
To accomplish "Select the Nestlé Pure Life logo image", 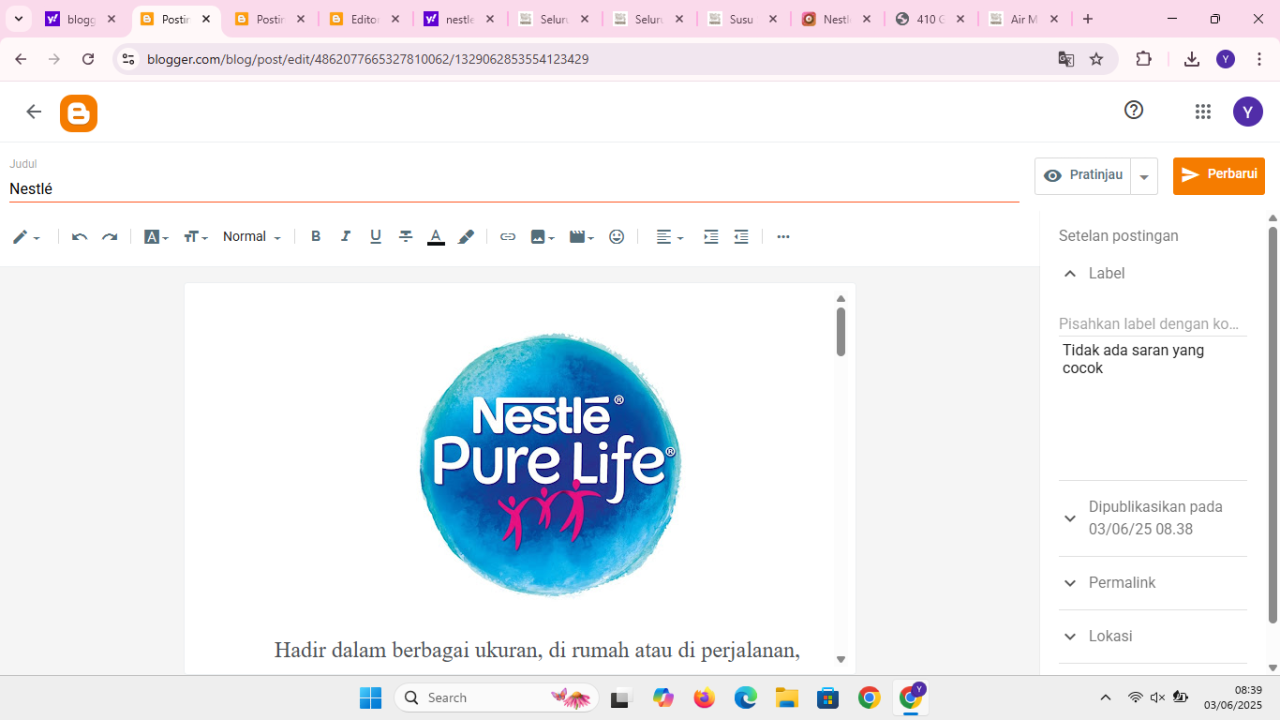I will (549, 464).
